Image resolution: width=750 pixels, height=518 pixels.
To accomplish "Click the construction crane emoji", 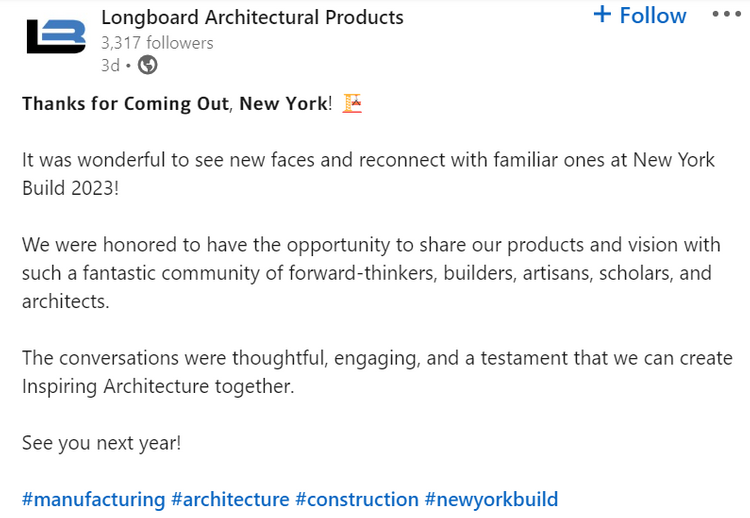I will 352,103.
